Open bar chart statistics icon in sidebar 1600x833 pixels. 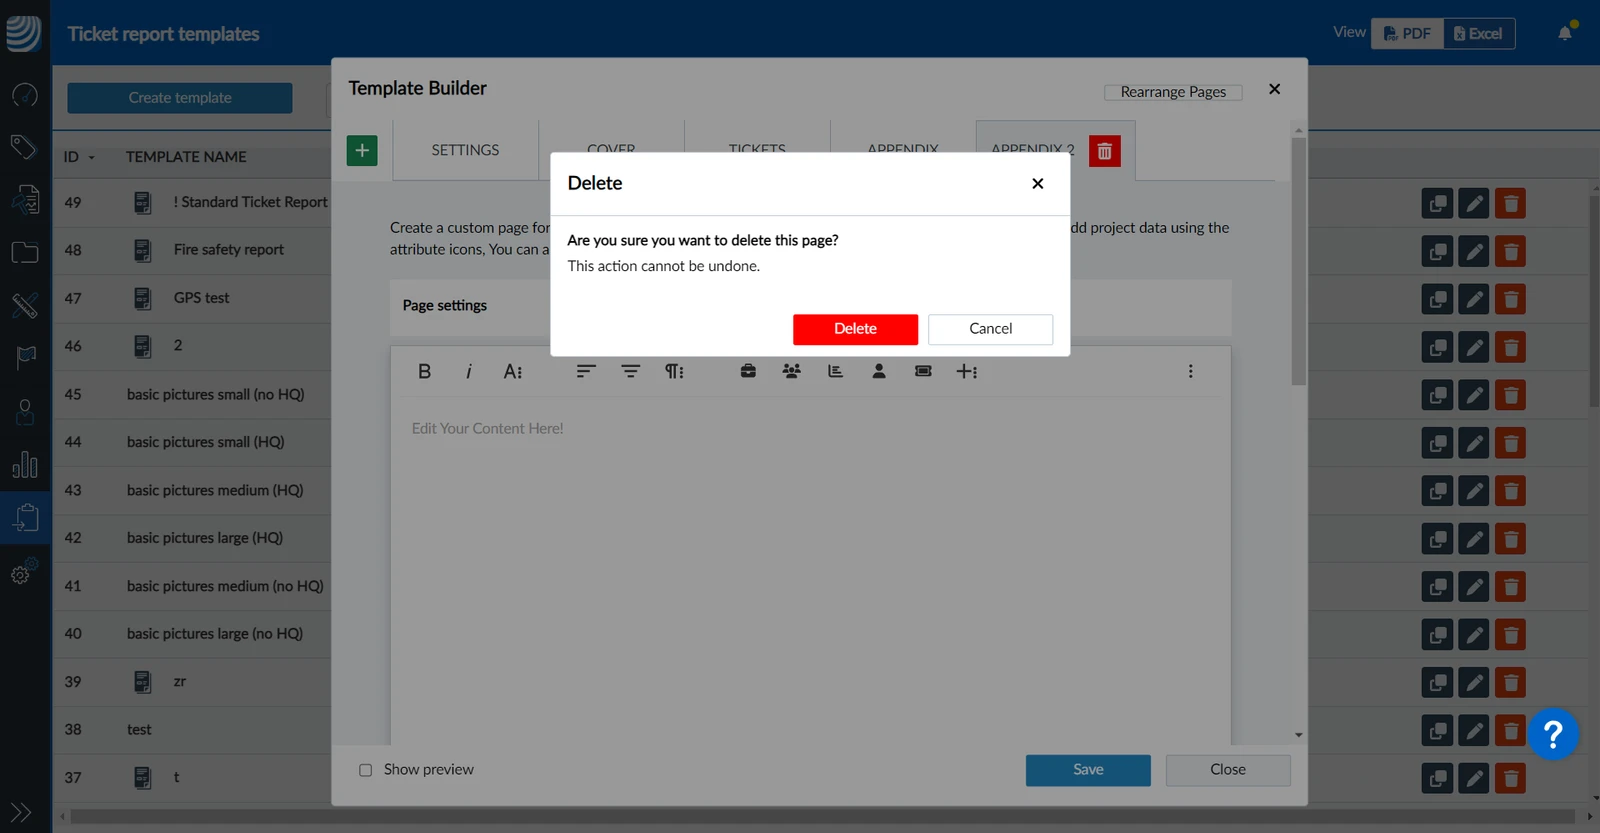[x=25, y=465]
